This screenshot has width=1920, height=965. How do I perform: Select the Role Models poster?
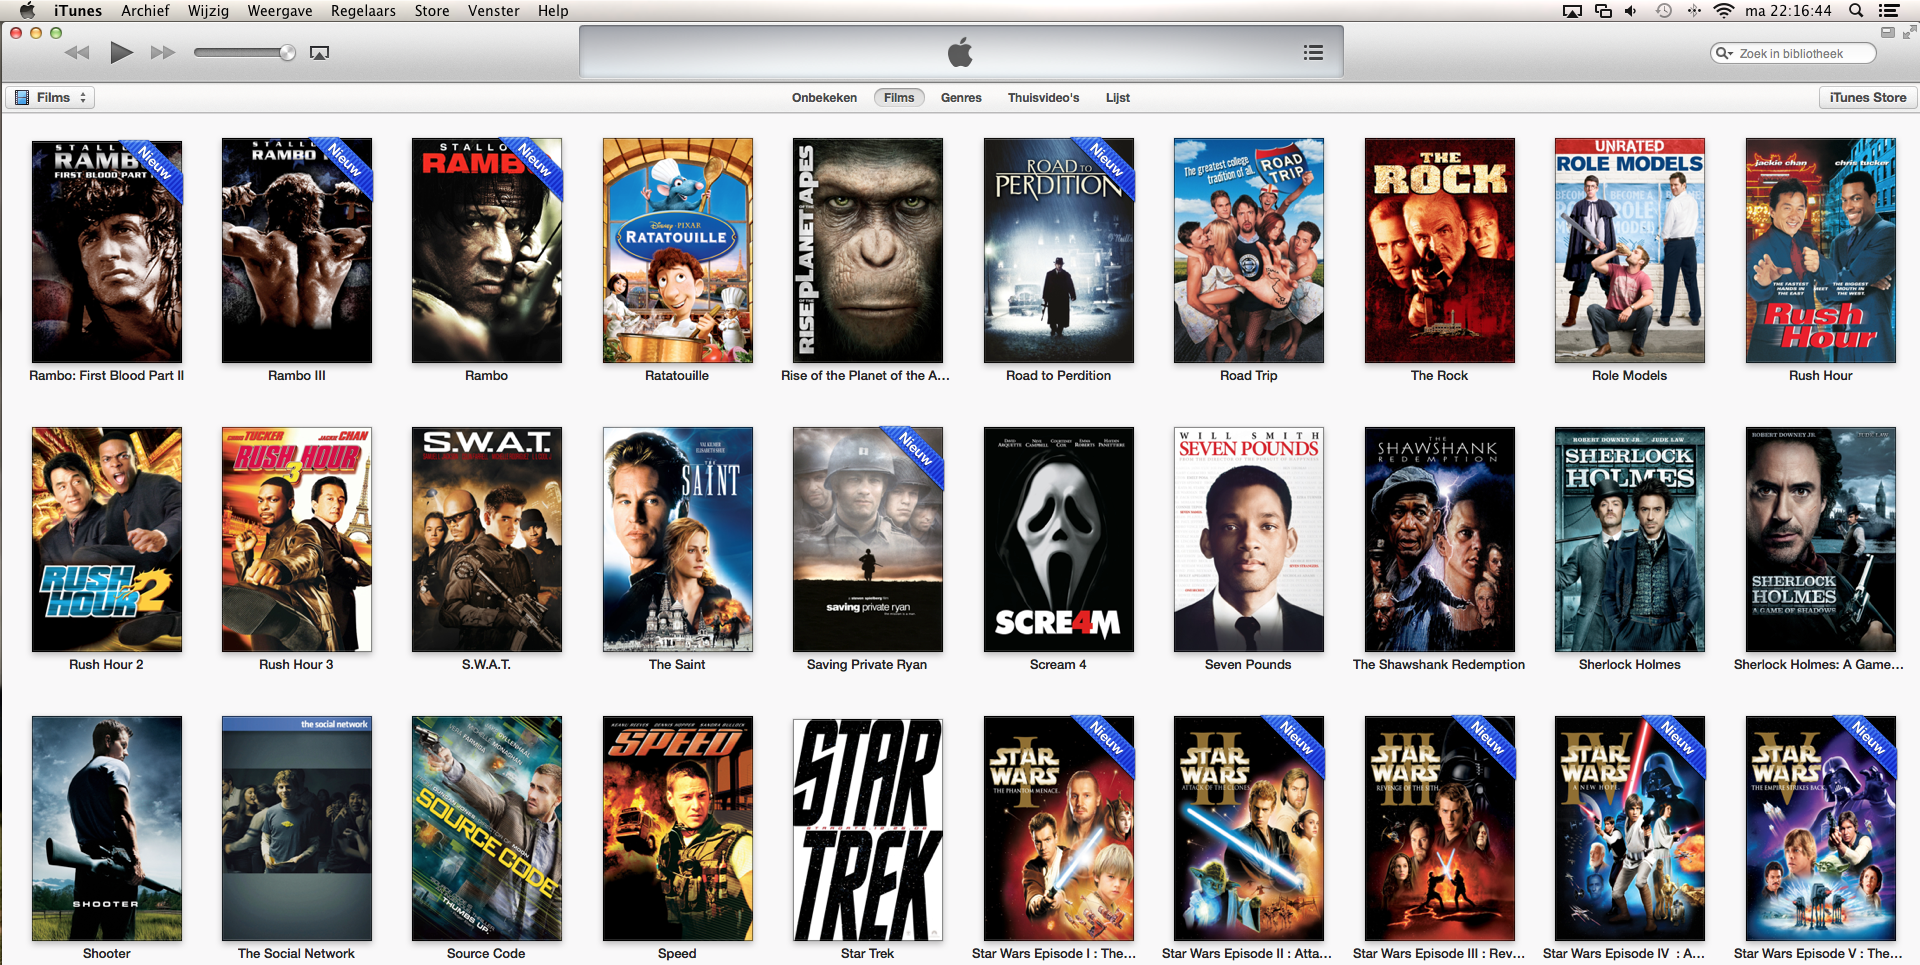(x=1630, y=250)
